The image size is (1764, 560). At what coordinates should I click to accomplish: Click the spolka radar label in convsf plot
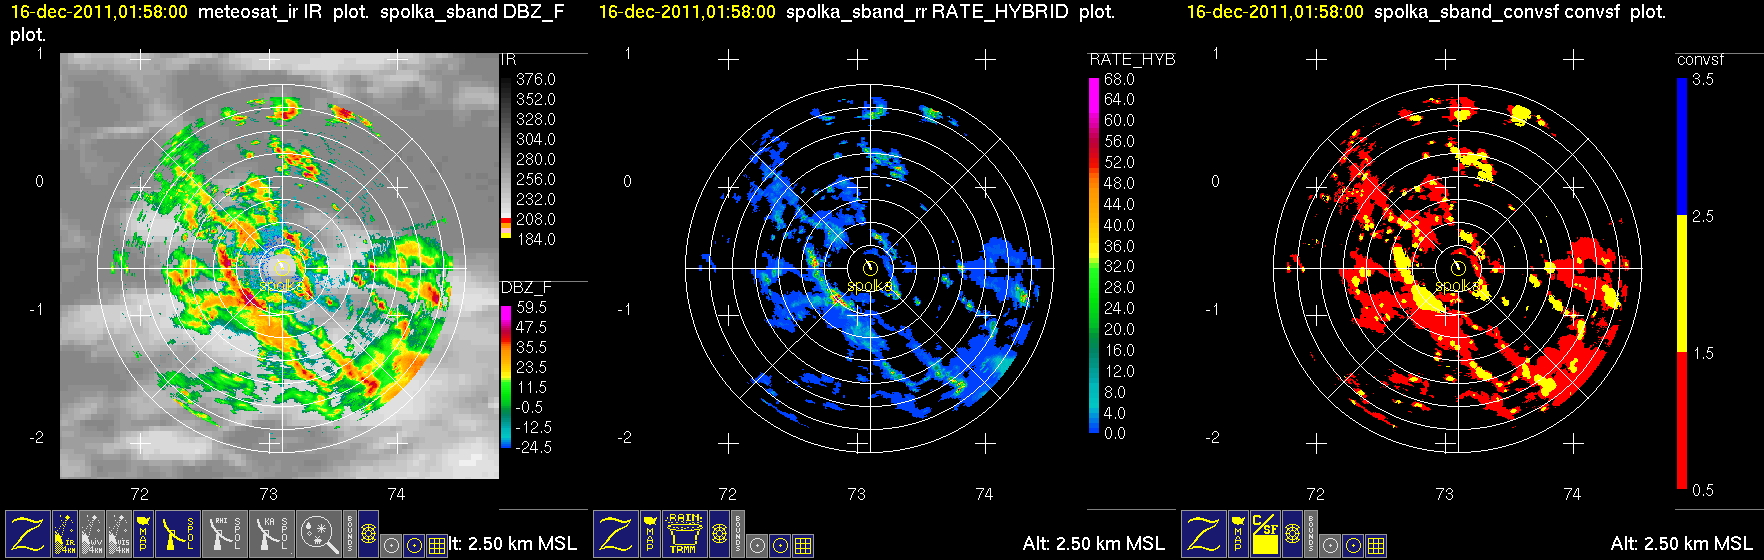point(1457,286)
